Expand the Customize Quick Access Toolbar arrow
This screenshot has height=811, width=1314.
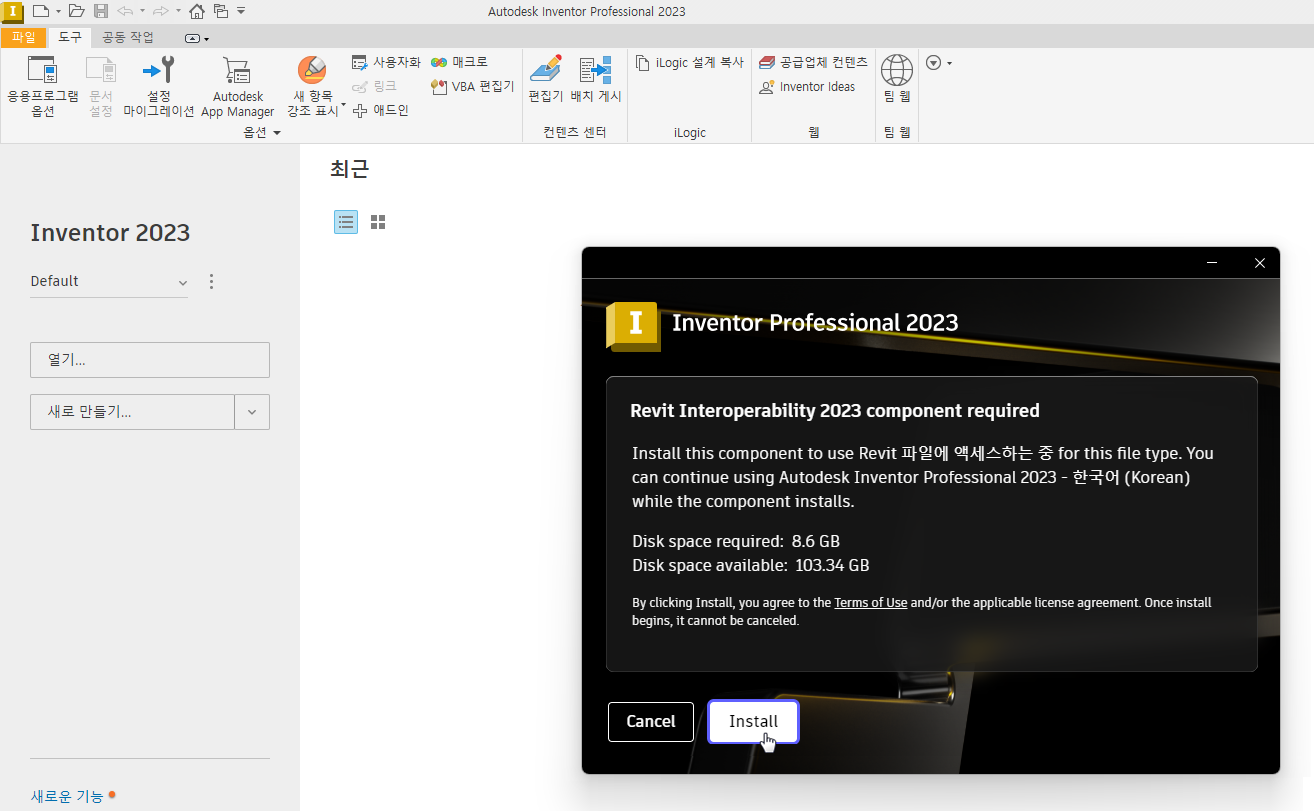[x=241, y=11]
